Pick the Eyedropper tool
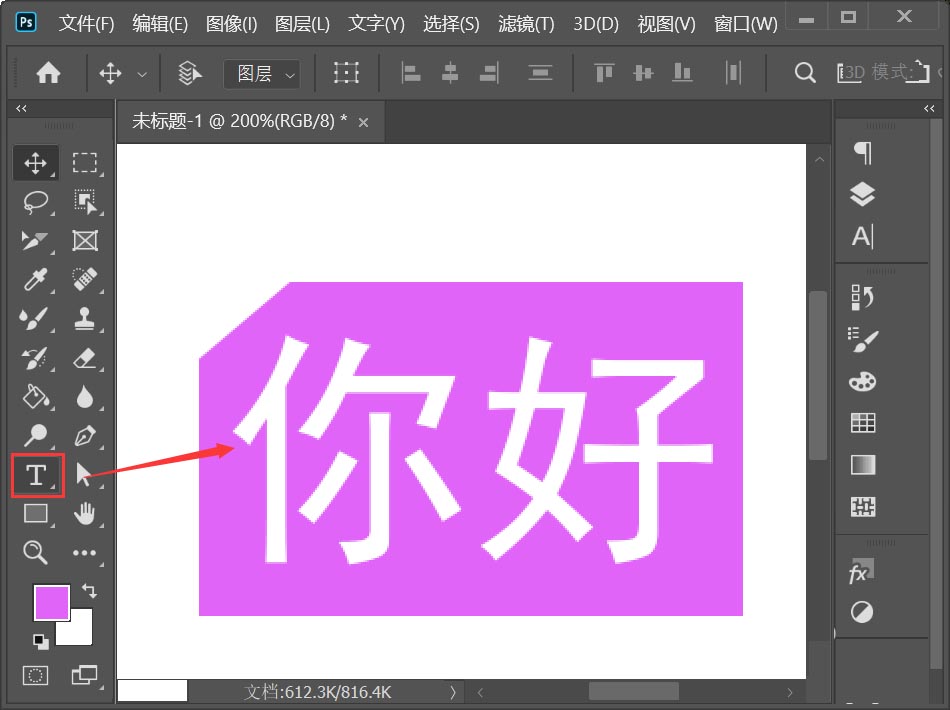This screenshot has width=950, height=710. coord(36,280)
